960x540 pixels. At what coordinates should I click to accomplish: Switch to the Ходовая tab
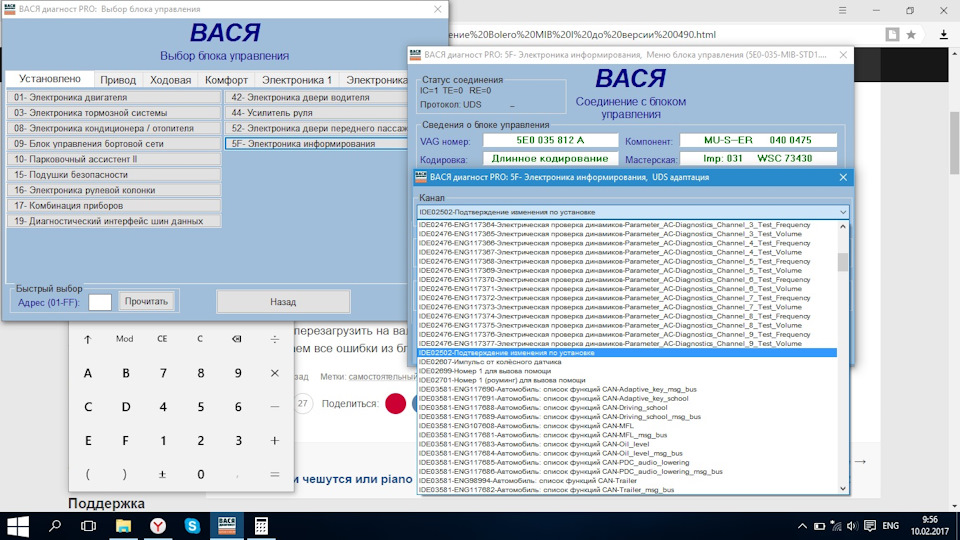[170, 80]
